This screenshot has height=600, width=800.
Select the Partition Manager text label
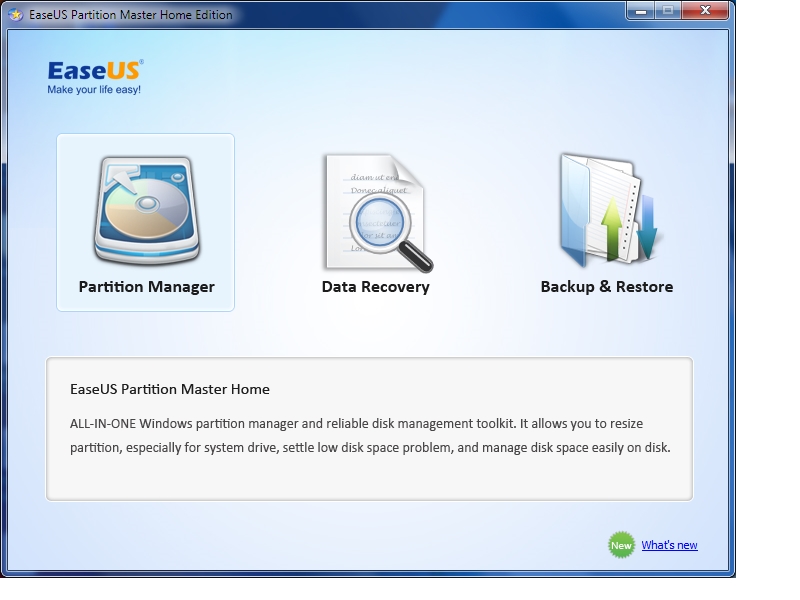coord(146,287)
